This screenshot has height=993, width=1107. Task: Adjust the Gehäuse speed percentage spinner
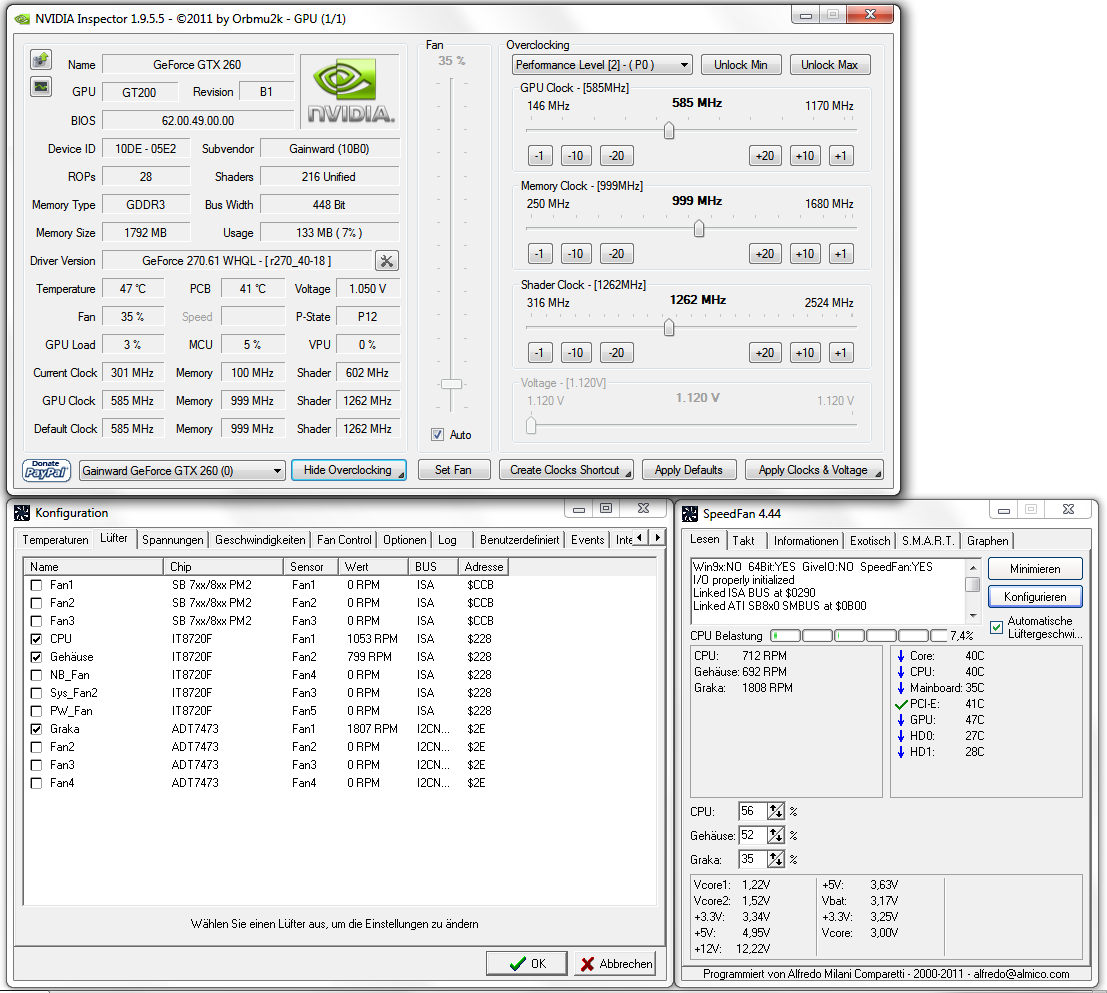(776, 836)
